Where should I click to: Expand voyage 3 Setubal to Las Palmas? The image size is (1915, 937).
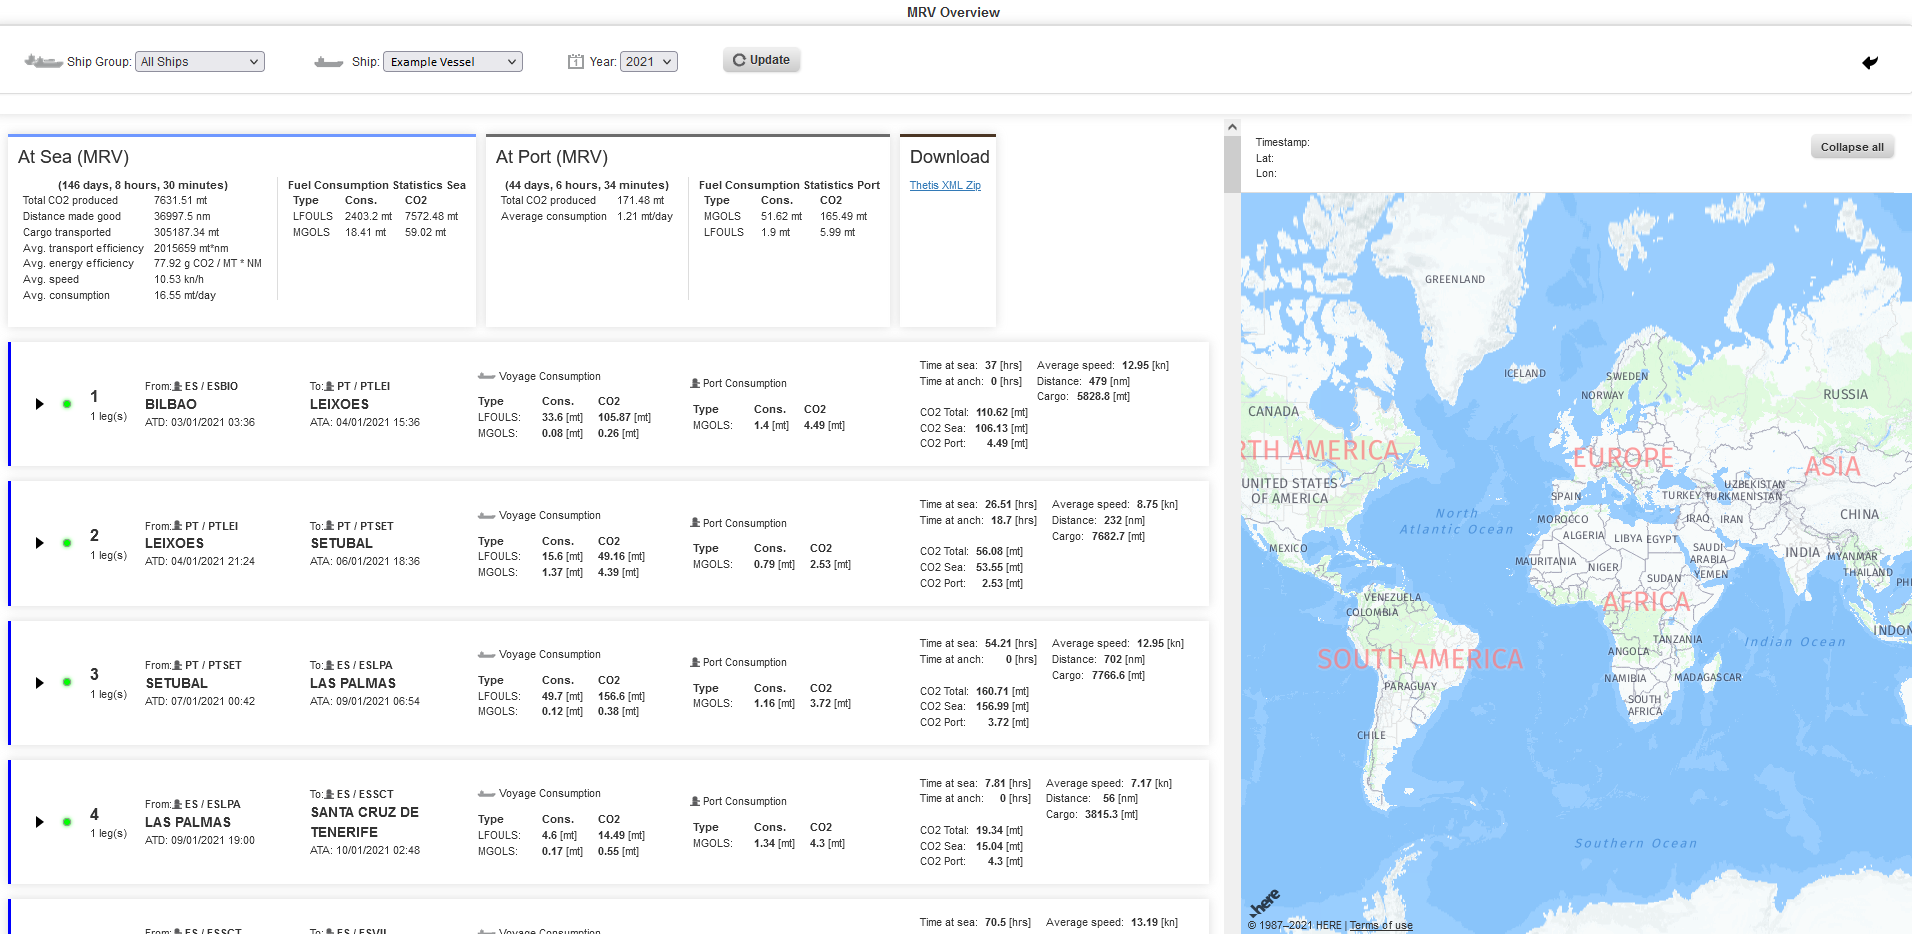(x=39, y=683)
